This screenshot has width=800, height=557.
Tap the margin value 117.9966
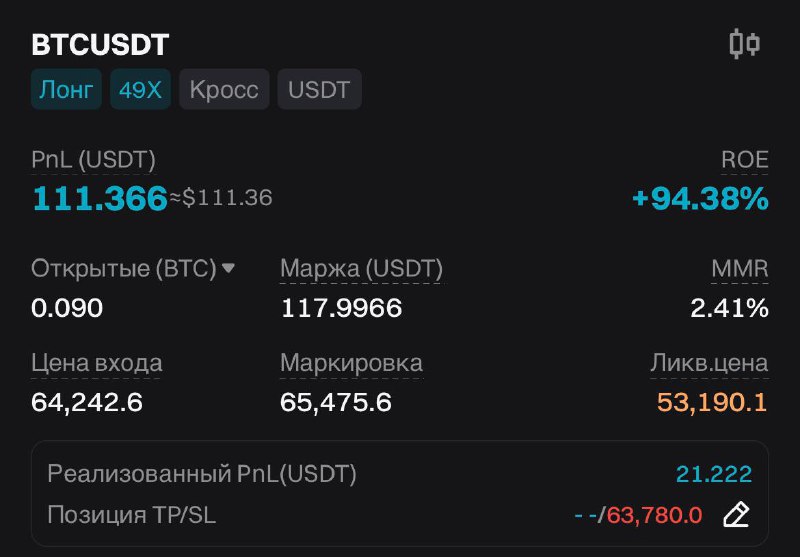pyautogui.click(x=341, y=308)
